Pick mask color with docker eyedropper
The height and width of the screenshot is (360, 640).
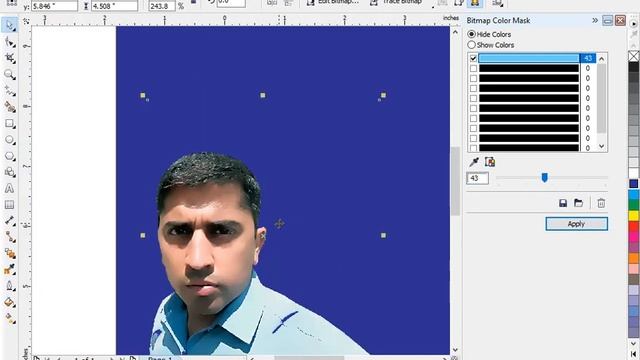474,162
